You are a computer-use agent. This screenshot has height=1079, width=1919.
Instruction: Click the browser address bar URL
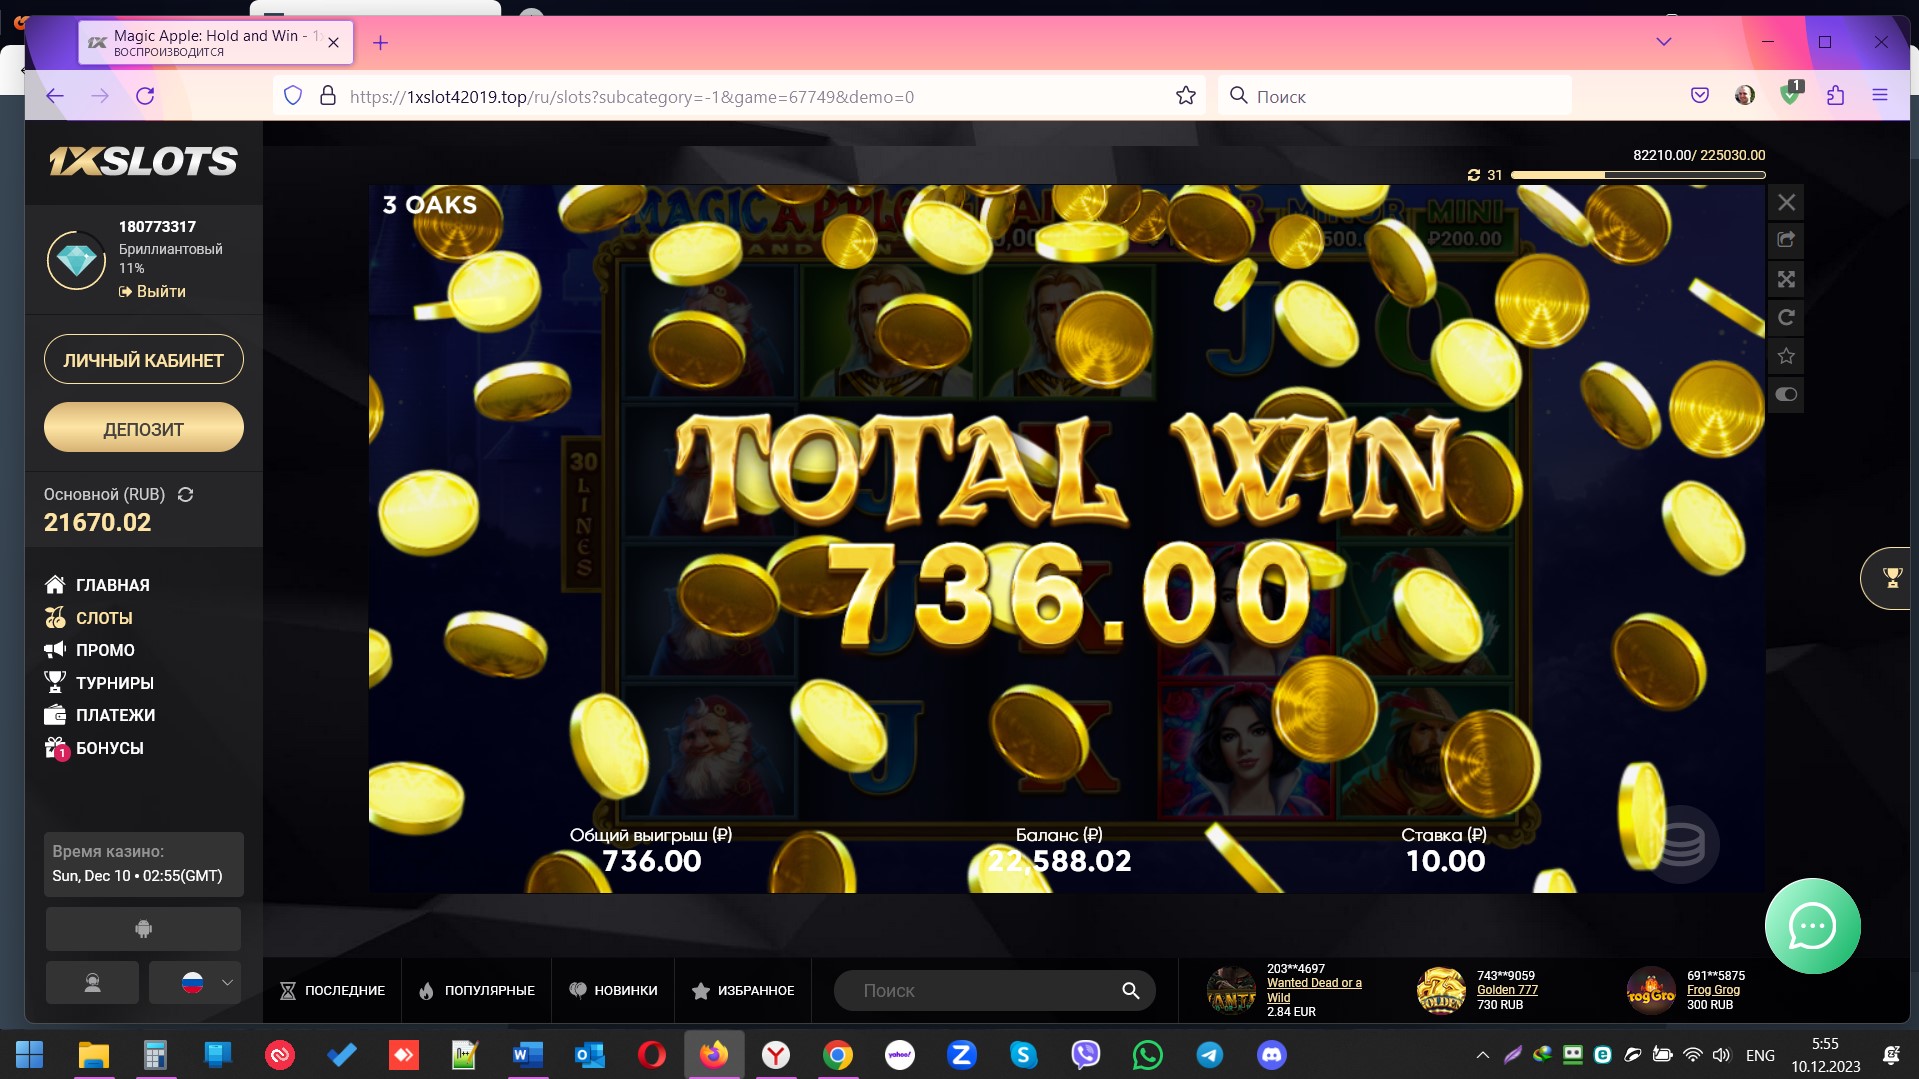[631, 97]
